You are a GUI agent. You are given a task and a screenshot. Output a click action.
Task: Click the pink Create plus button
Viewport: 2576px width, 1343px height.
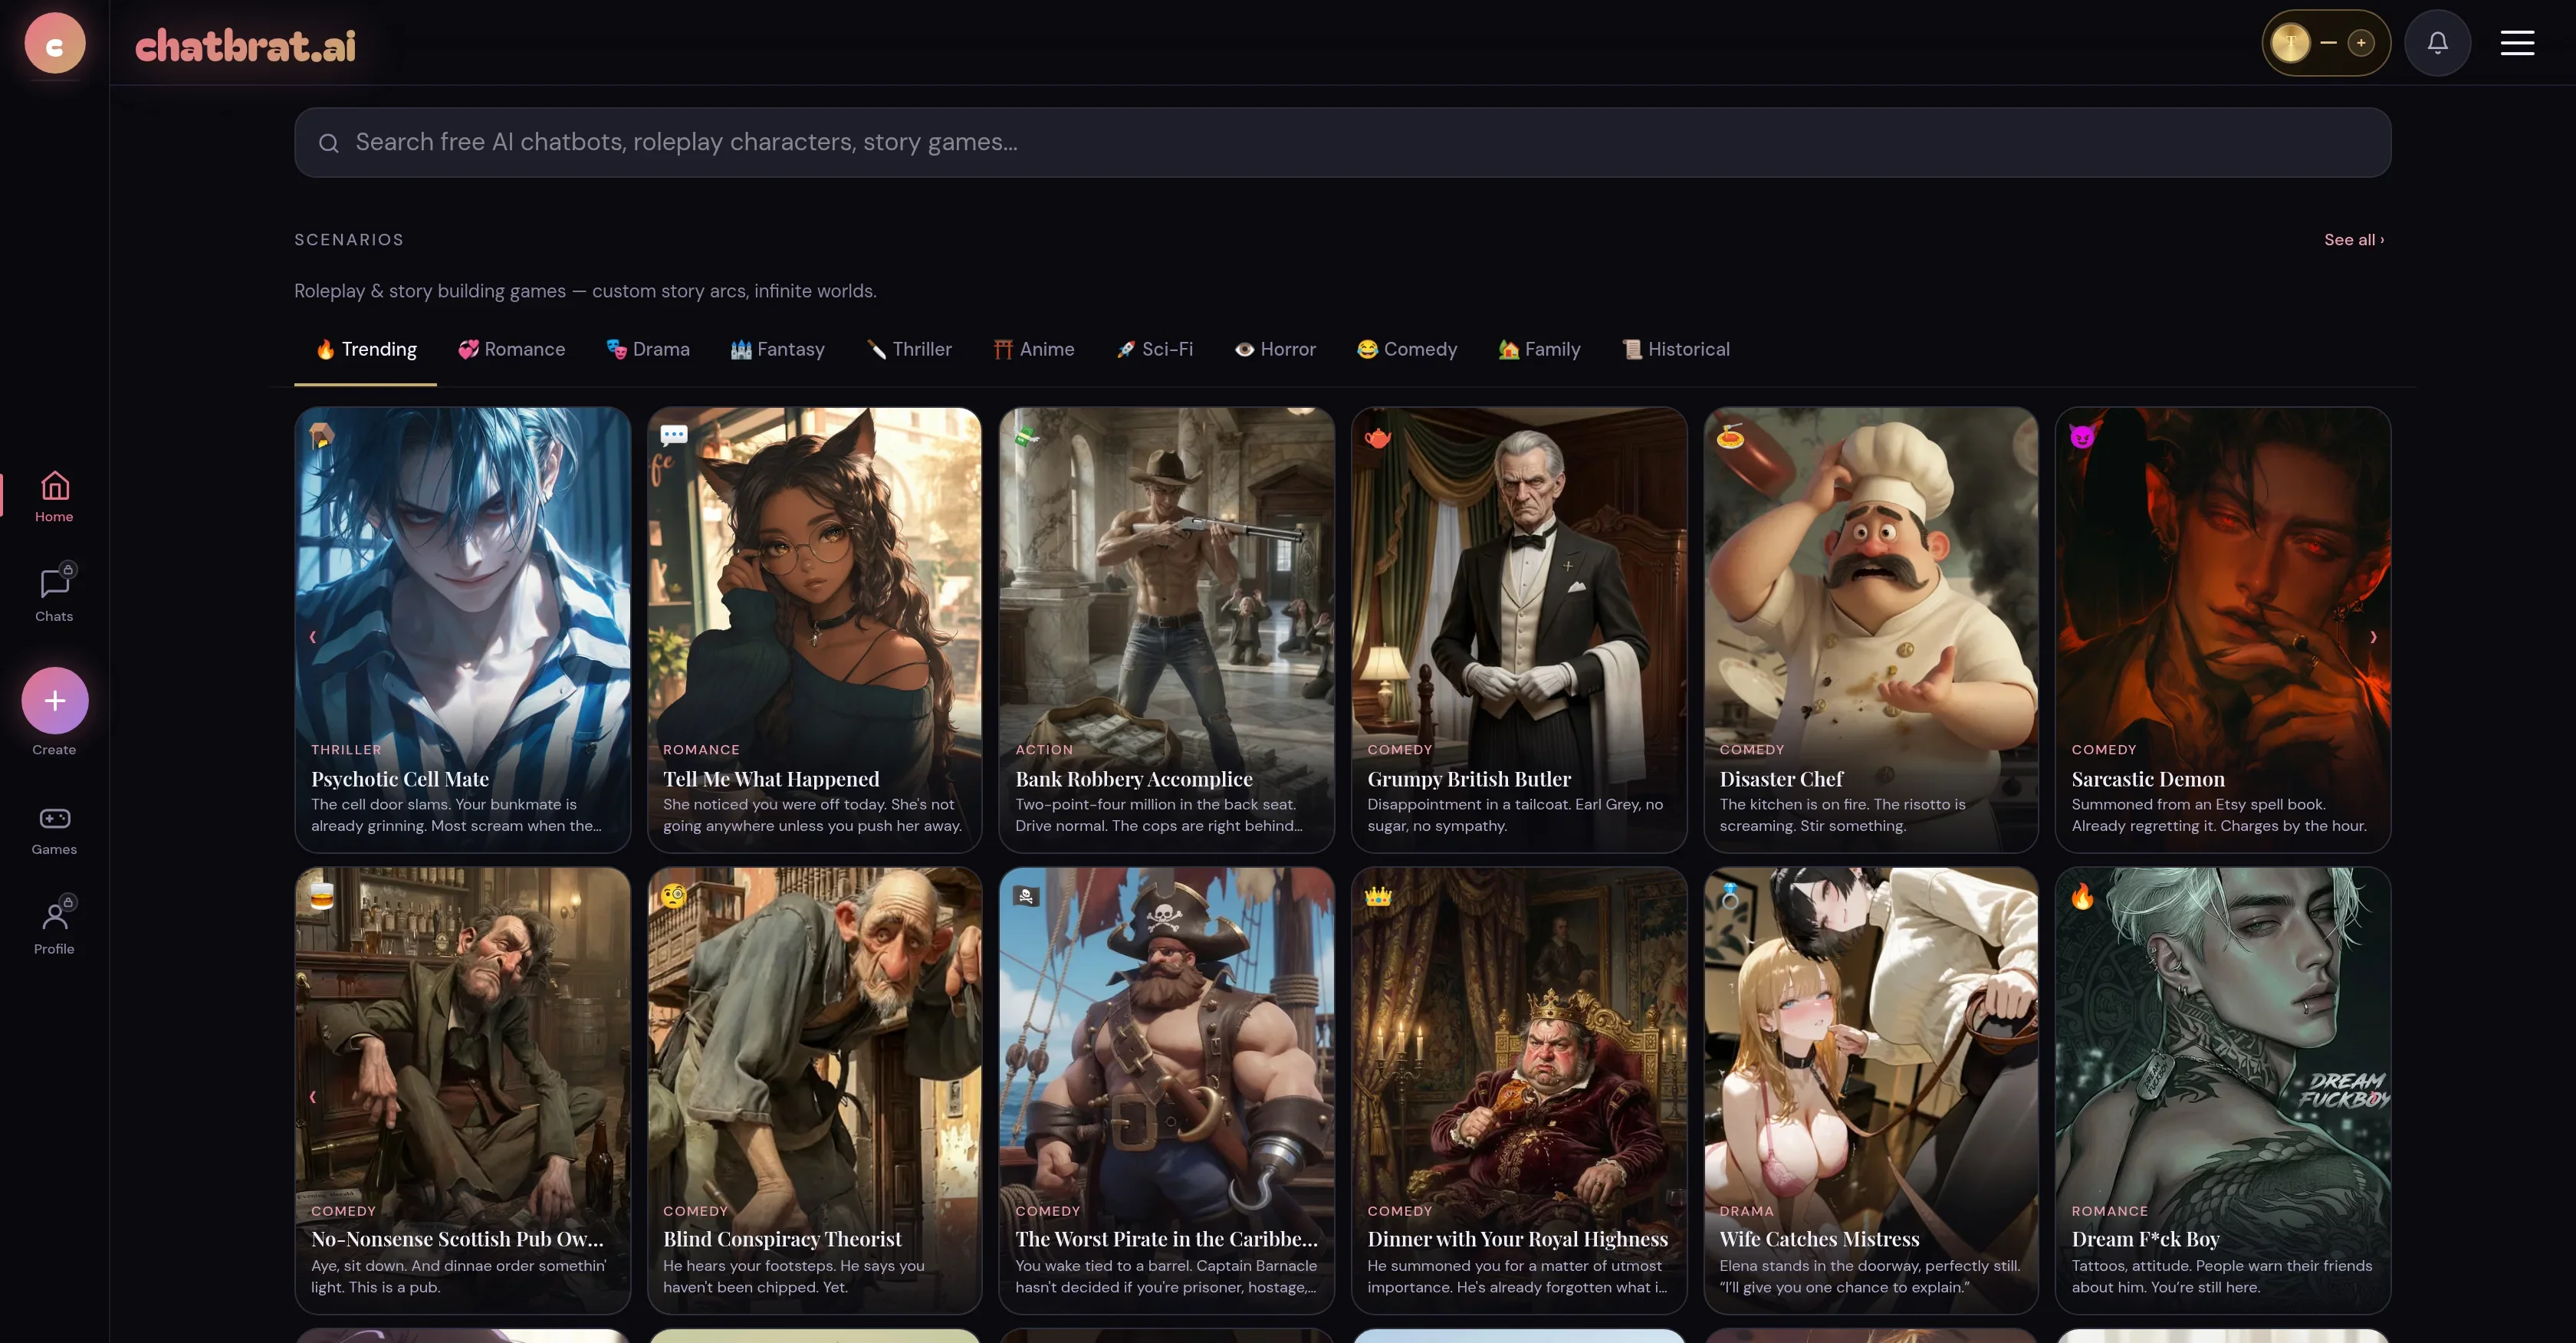55,701
